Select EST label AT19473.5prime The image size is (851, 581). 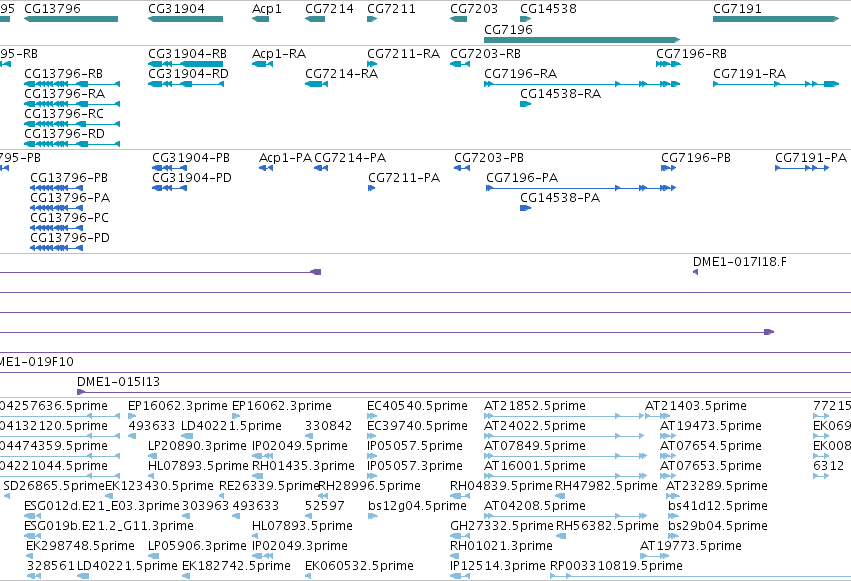(710, 426)
